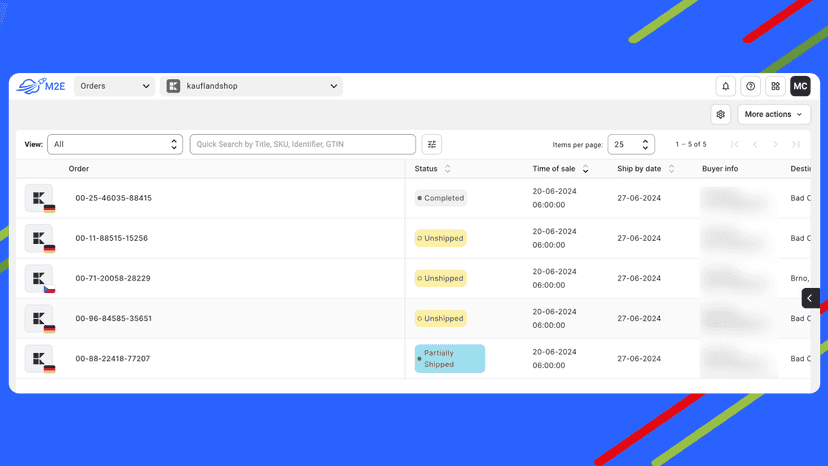The width and height of the screenshot is (828, 466).
Task: Open the Orders section dropdown
Action: pos(114,86)
